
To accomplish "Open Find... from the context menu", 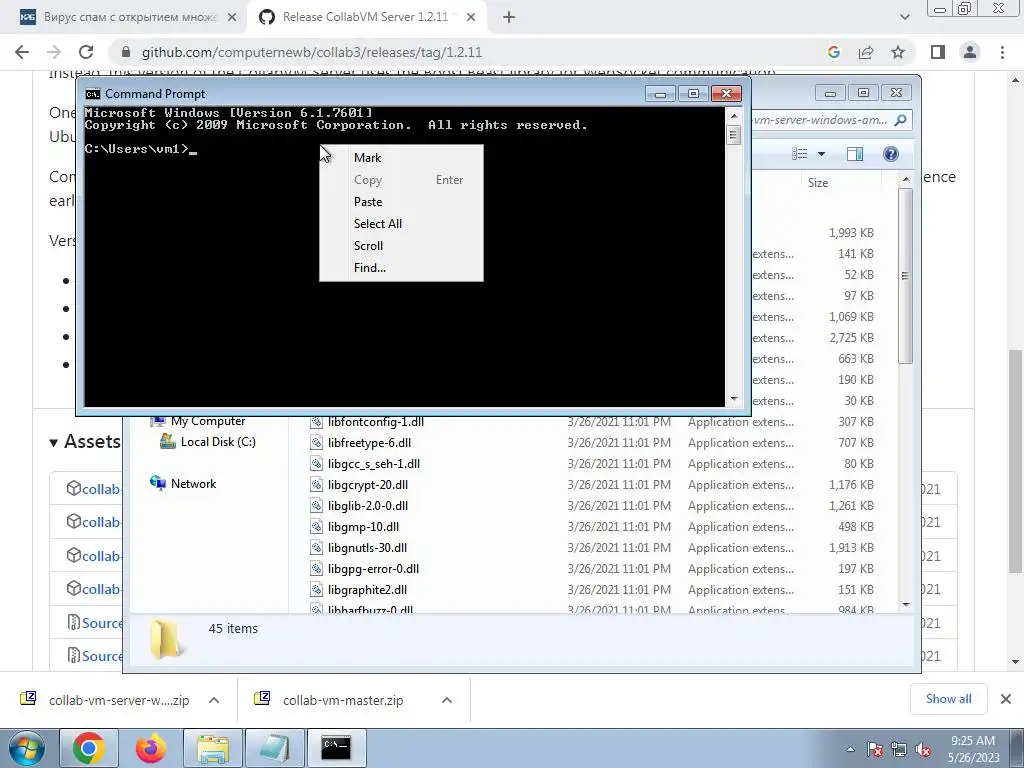I will point(370,268).
